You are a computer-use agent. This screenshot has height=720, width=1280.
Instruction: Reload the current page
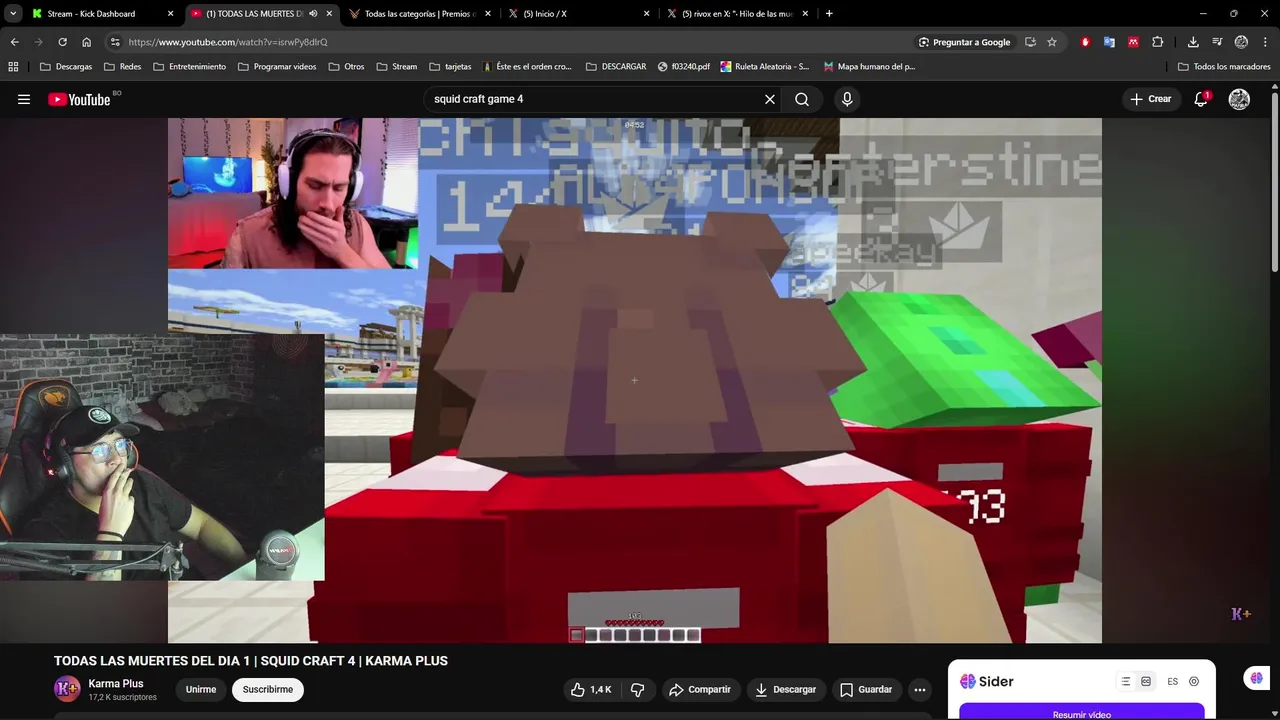[x=62, y=42]
